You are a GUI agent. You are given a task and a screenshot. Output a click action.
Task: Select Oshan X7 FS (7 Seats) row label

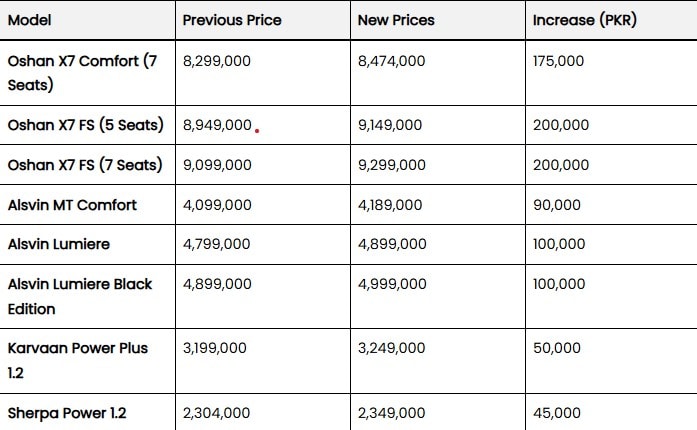click(x=85, y=165)
